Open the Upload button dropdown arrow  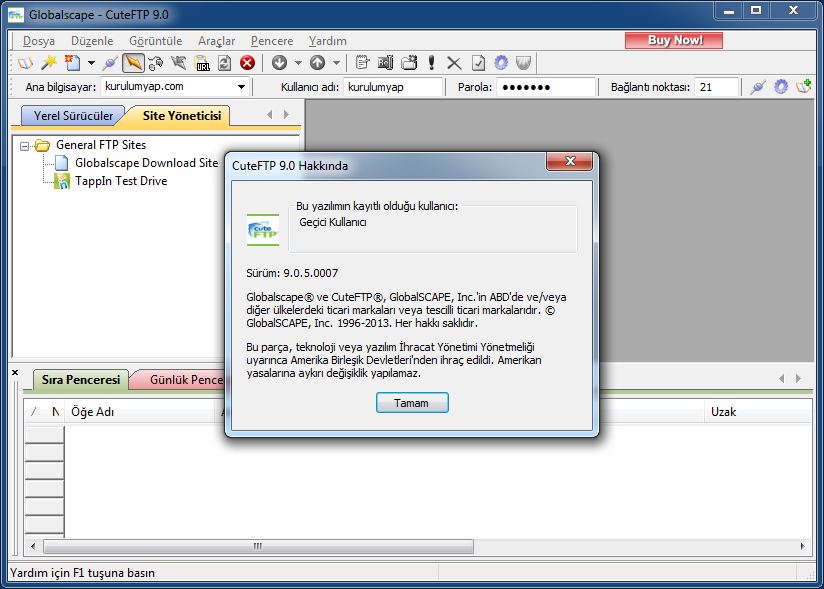coord(336,63)
